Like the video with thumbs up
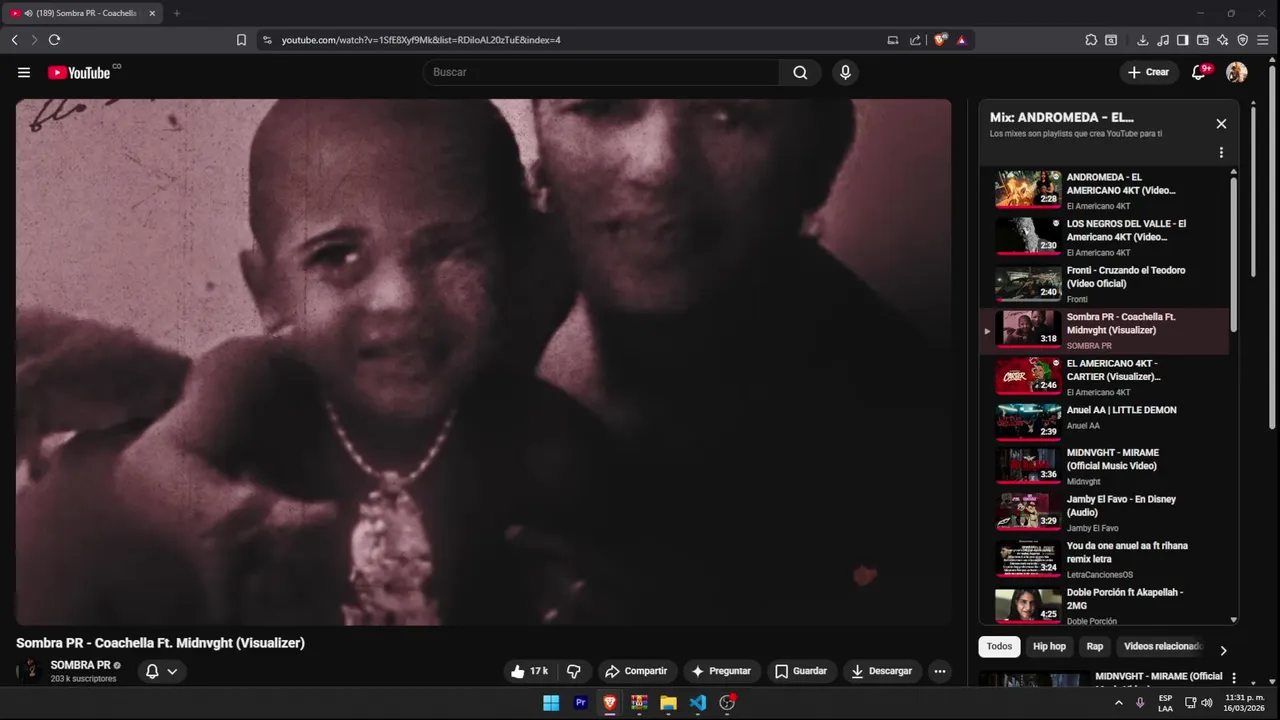The width and height of the screenshot is (1280, 720). click(x=529, y=671)
